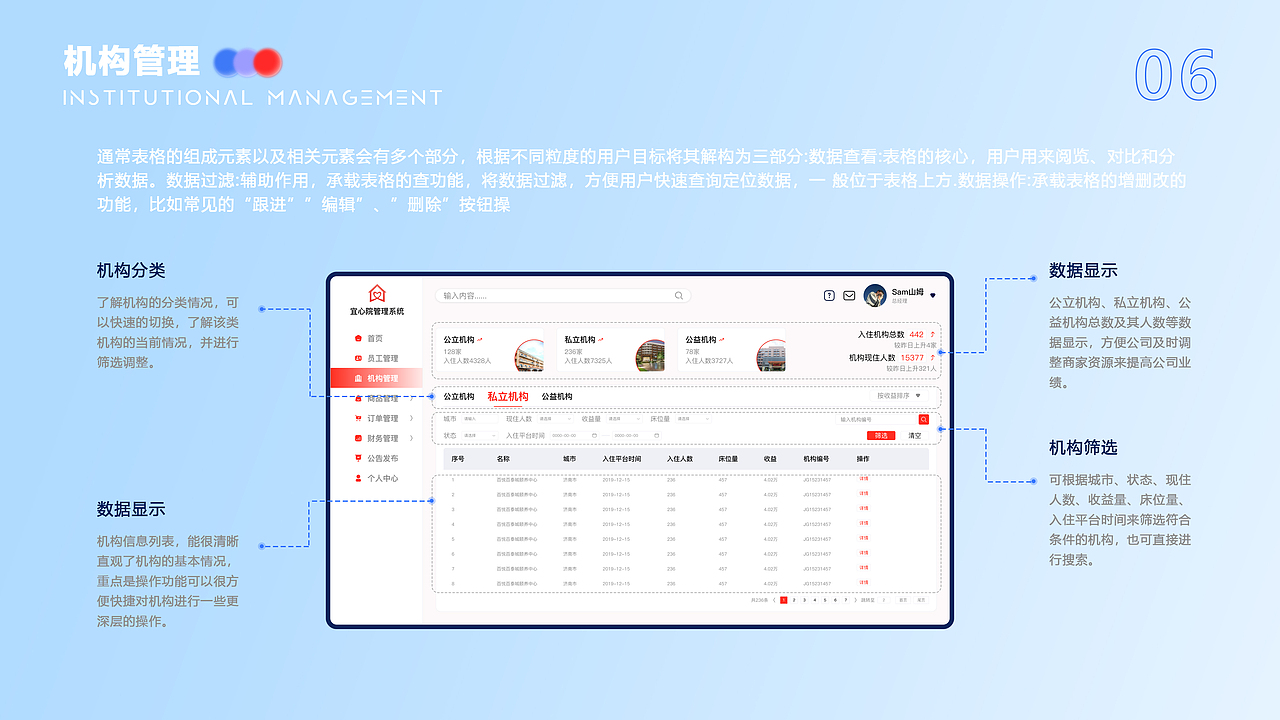Image resolution: width=1280 pixels, height=720 pixels.
Task: Switch to the 公益机构 tab
Action: (557, 397)
